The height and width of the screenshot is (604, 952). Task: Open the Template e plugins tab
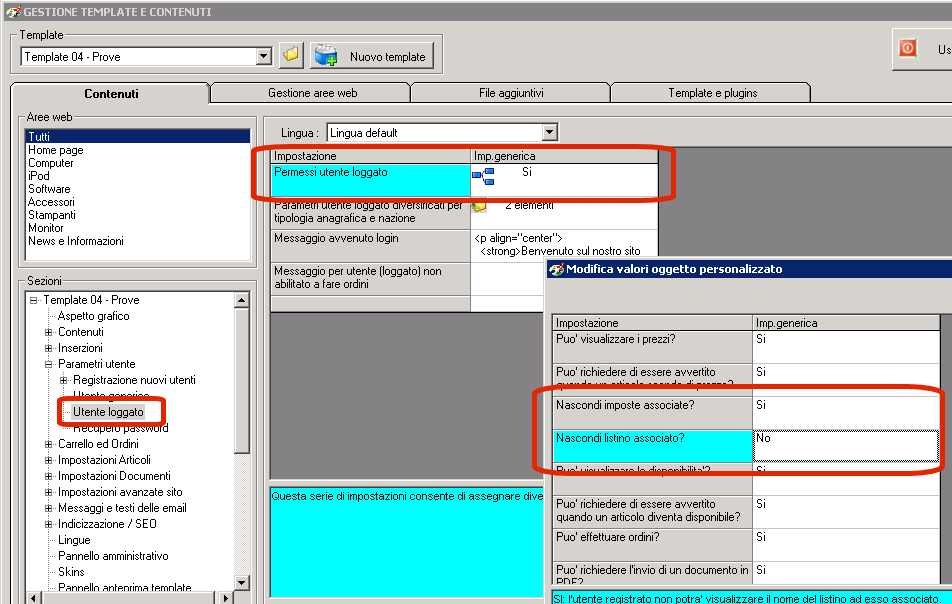(x=712, y=93)
